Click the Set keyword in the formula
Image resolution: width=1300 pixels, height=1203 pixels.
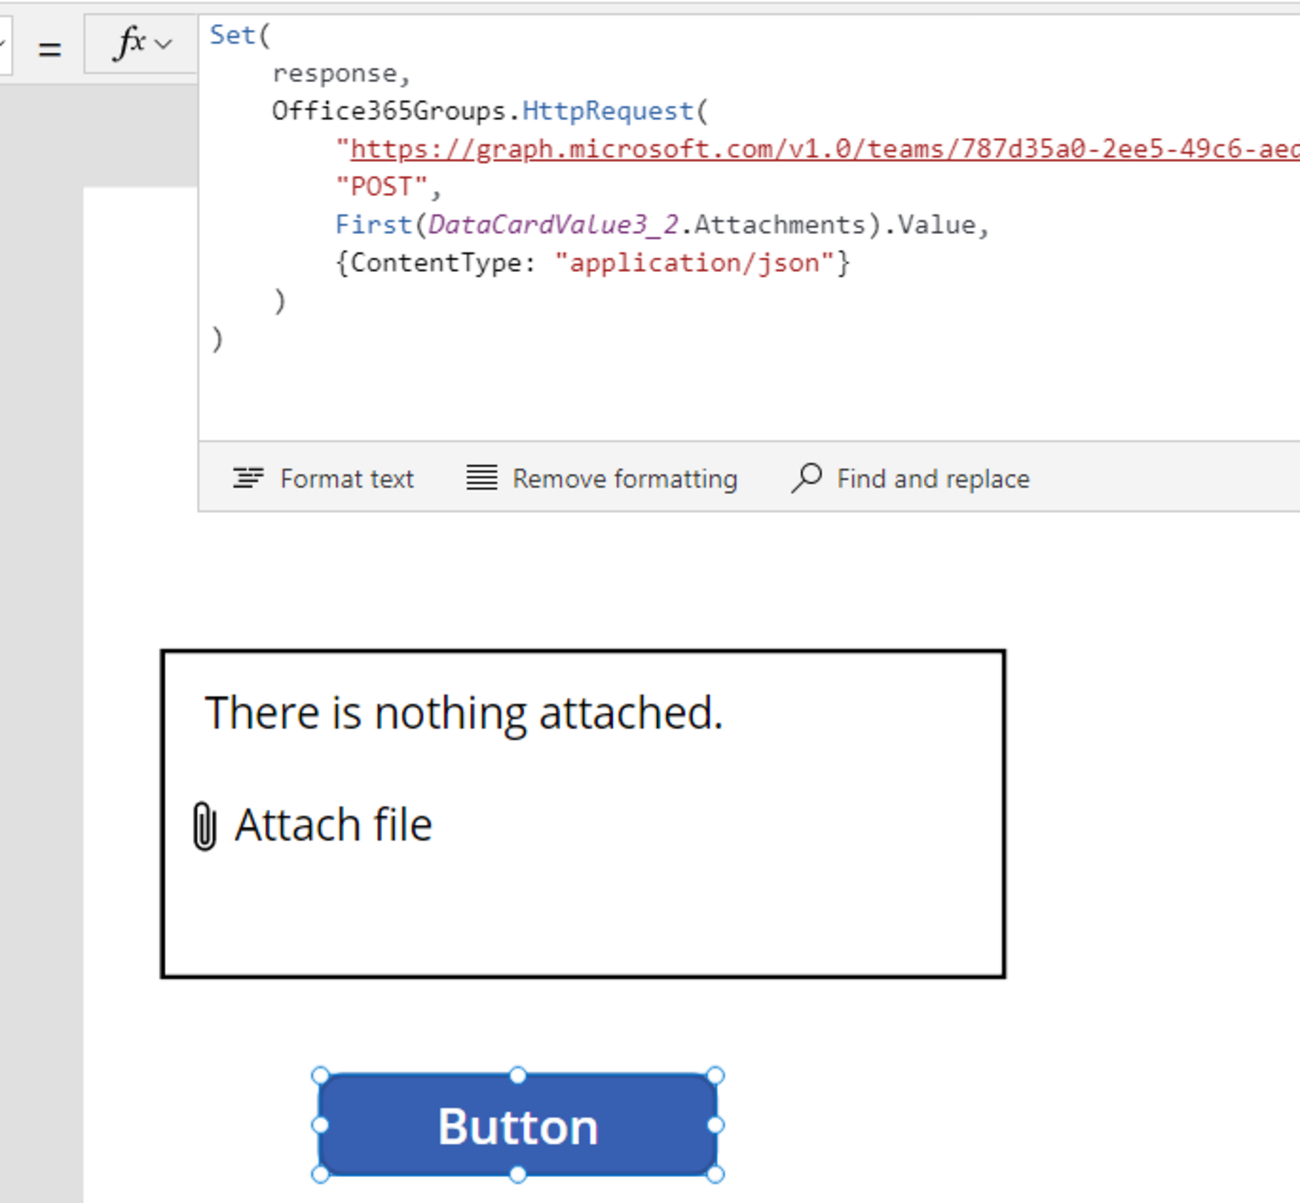(x=232, y=35)
